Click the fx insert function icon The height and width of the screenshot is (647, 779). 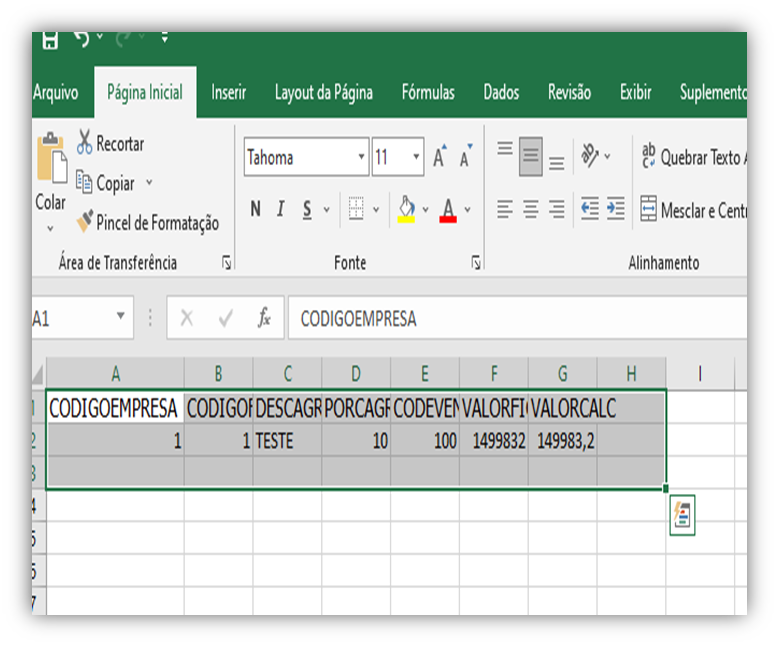pyautogui.click(x=264, y=317)
